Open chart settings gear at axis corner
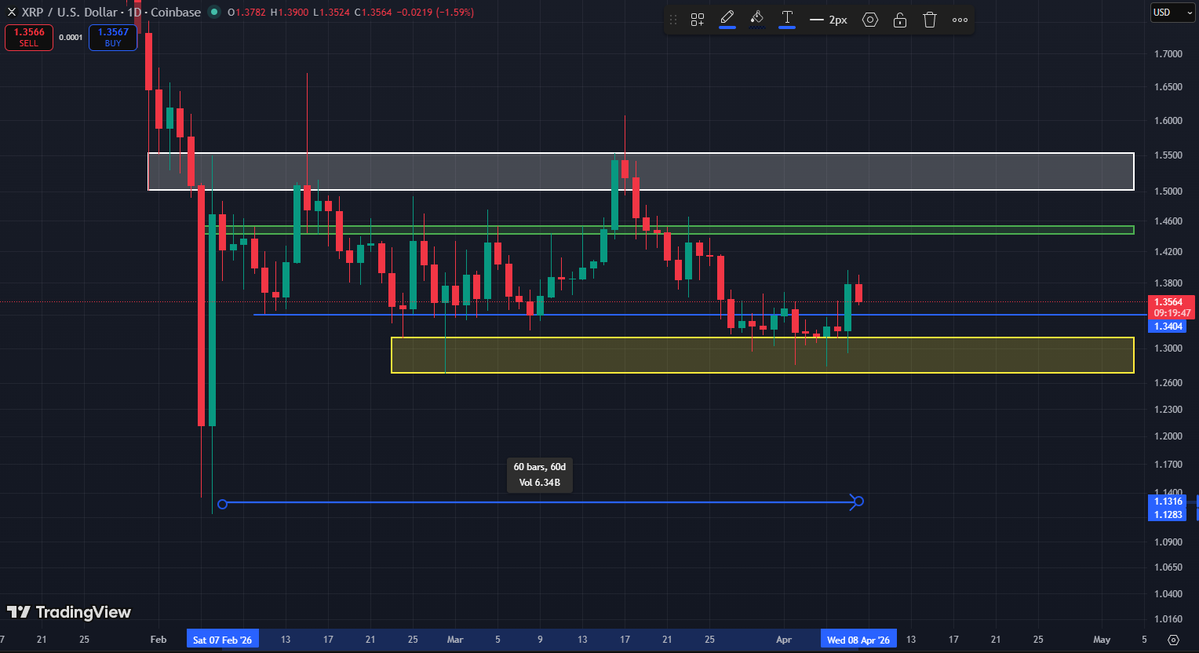Screen dimensions: 1199x653 coord(1174,640)
